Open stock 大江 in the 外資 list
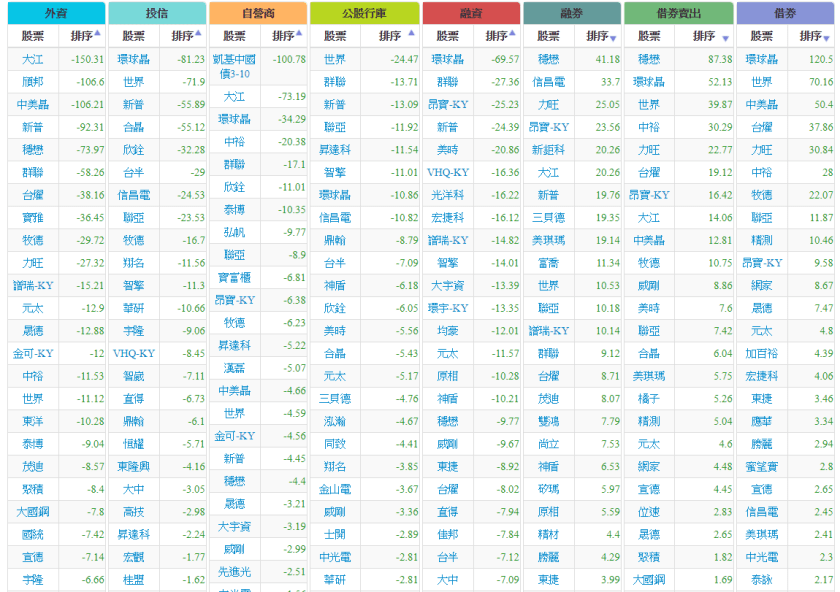840x592 pixels. point(32,60)
